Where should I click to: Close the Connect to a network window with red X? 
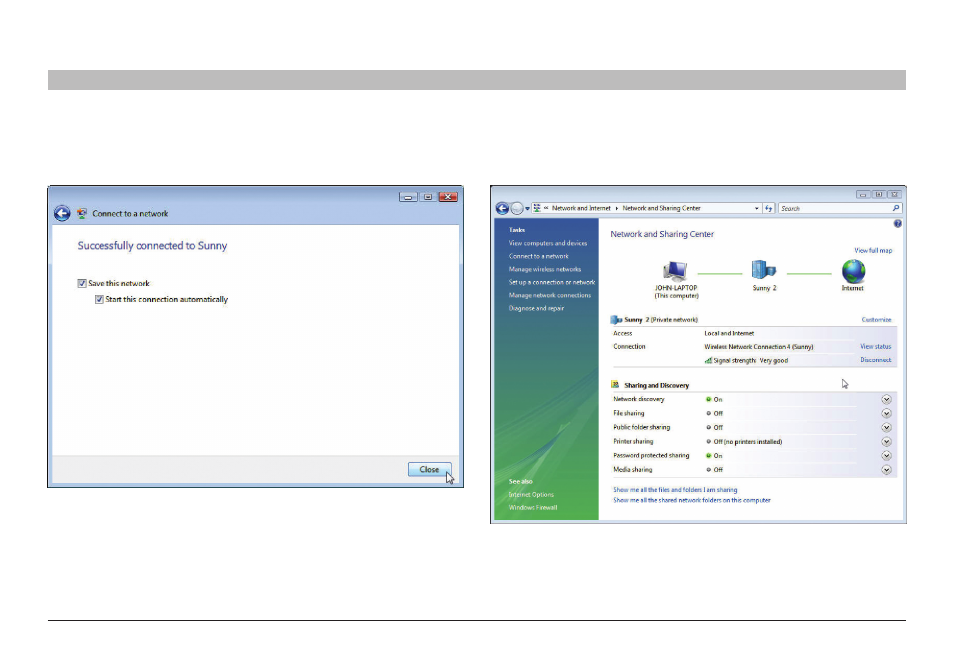(x=448, y=197)
